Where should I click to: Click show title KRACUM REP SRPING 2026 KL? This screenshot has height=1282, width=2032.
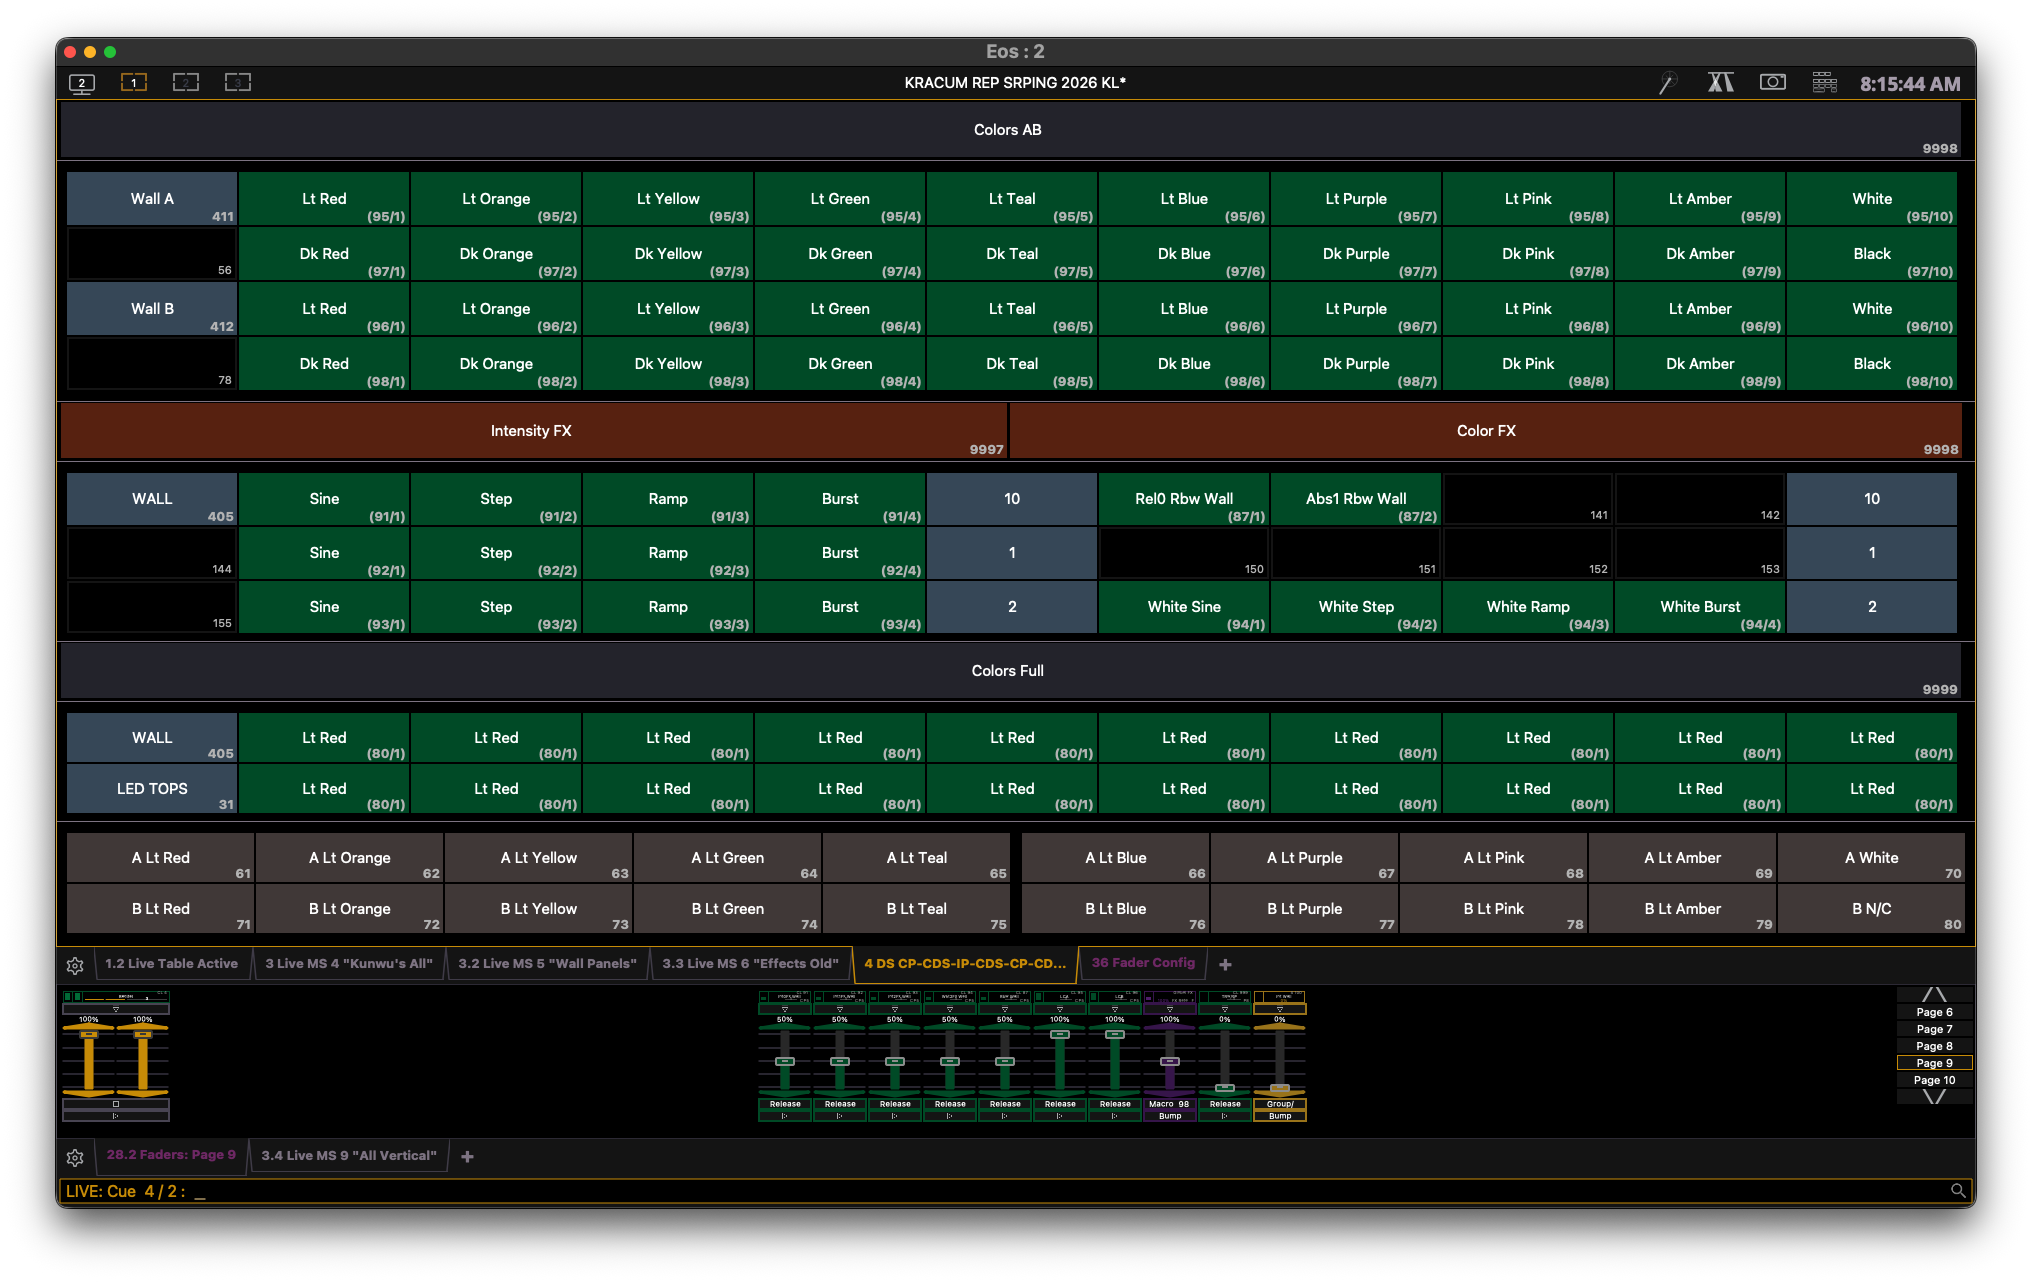(x=1015, y=83)
